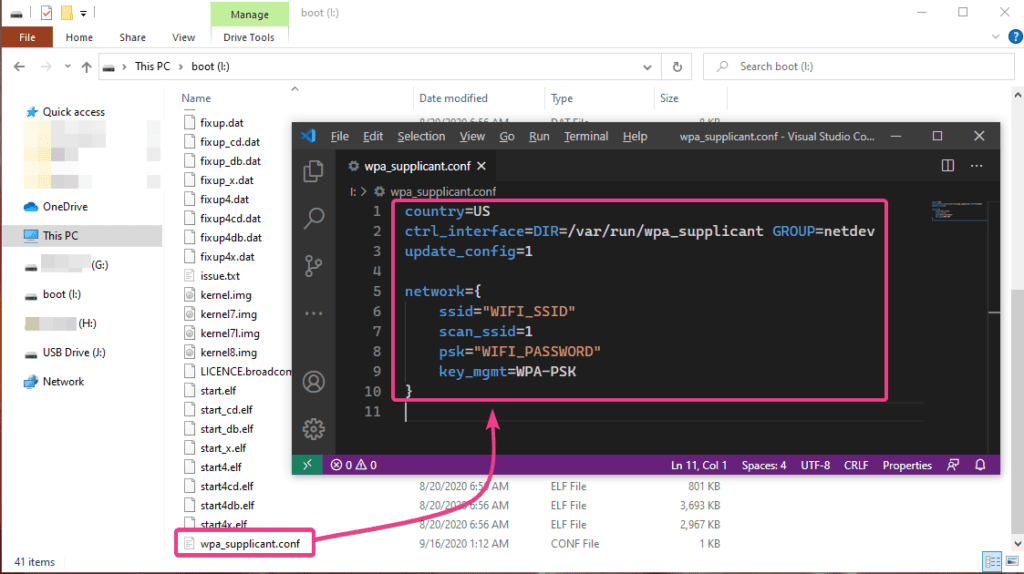The width and height of the screenshot is (1024, 574).
Task: Open the Manage gear icon in VS Code
Action: pos(314,429)
